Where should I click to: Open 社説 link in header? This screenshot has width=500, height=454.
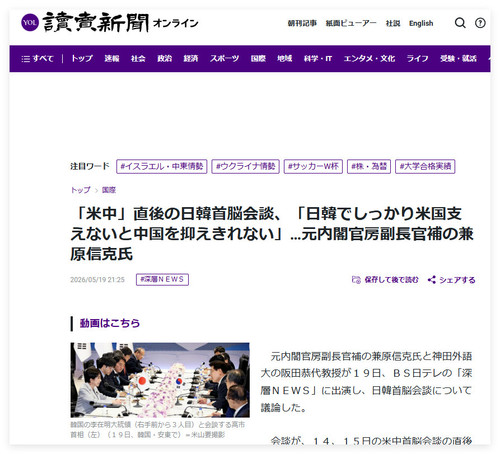[393, 23]
